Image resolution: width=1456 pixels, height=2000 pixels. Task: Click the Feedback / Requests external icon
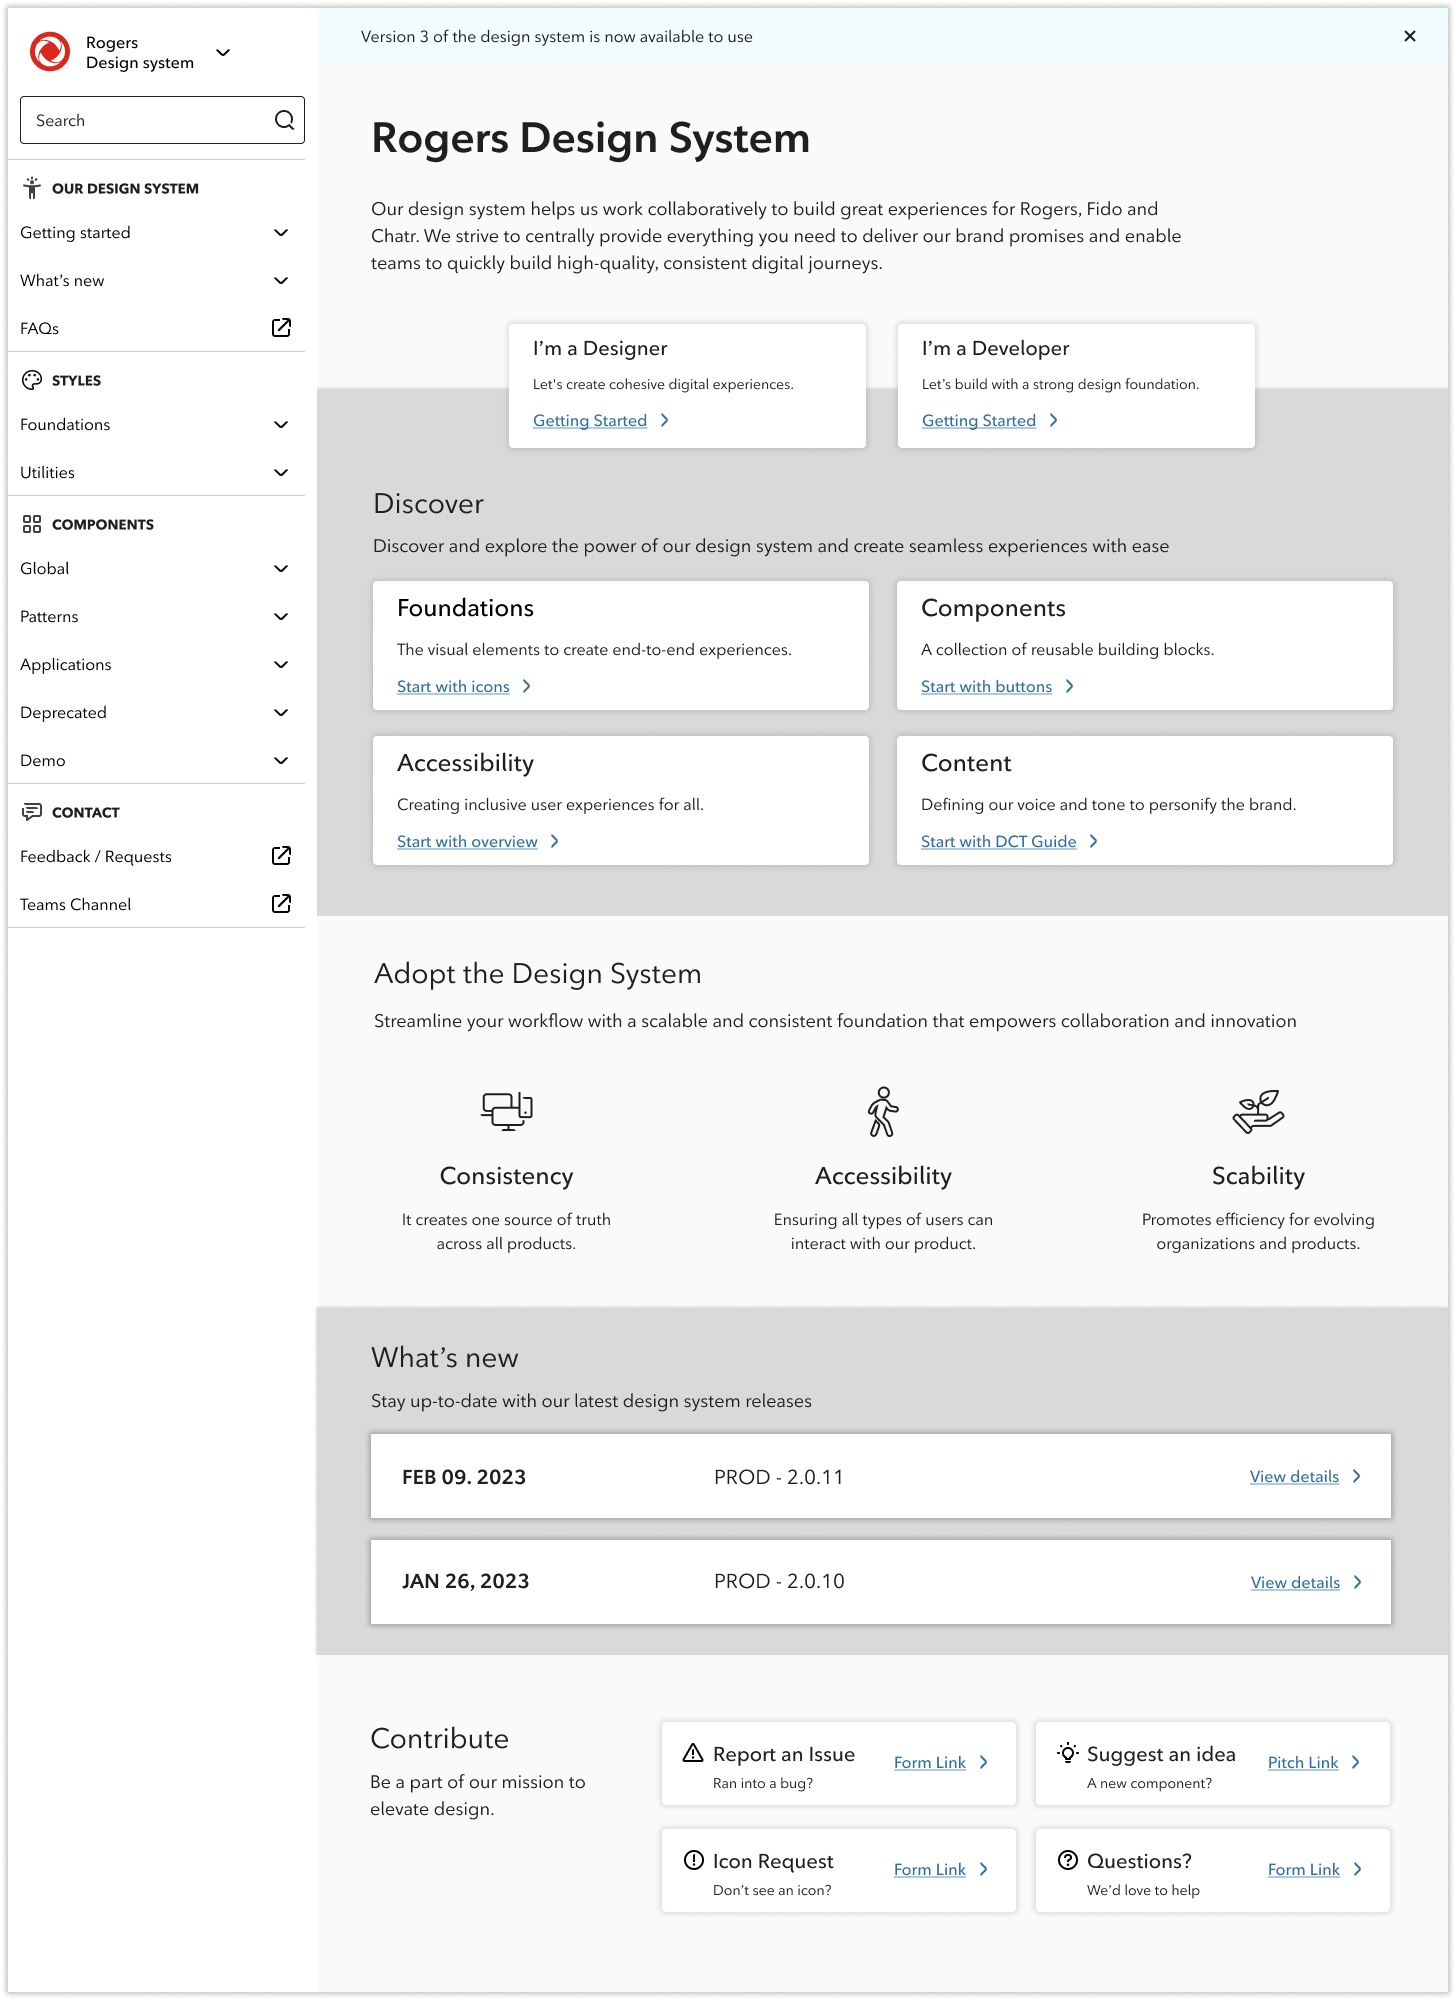click(282, 856)
